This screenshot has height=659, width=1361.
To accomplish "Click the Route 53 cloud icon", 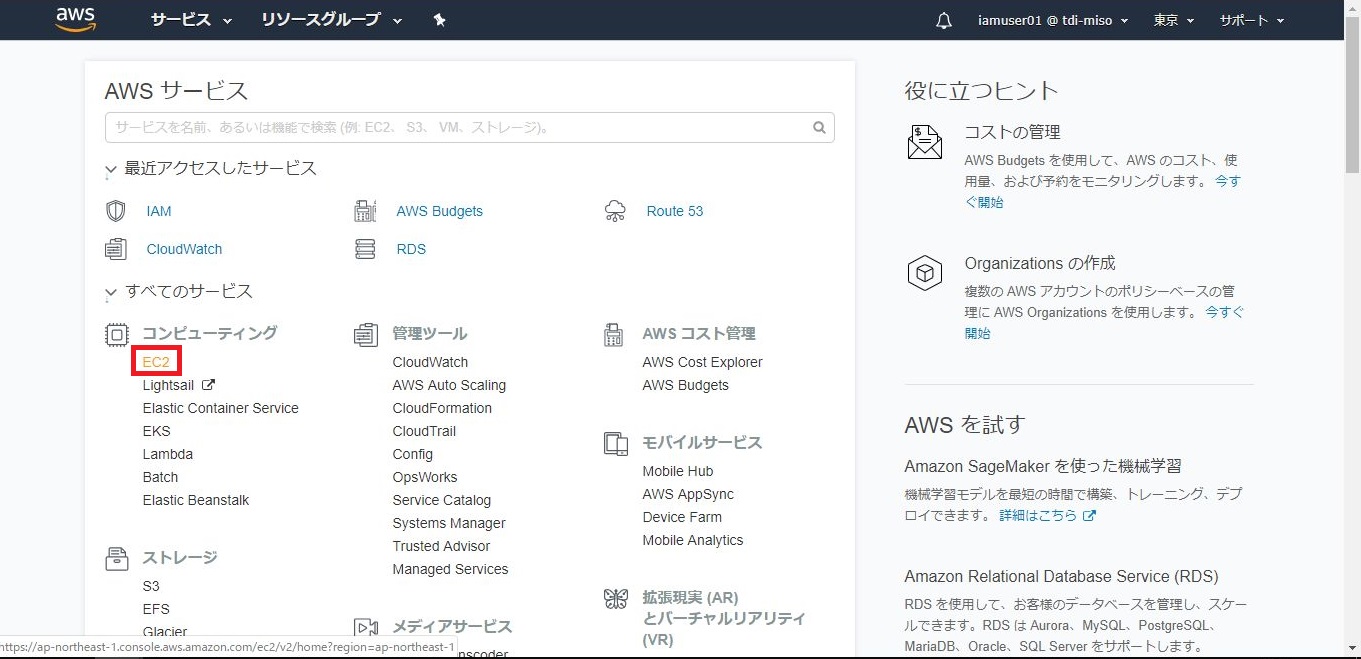I will (615, 211).
